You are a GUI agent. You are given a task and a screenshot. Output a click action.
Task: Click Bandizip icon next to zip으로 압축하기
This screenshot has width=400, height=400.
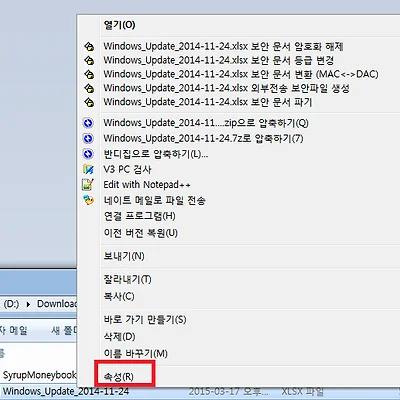coord(88,123)
